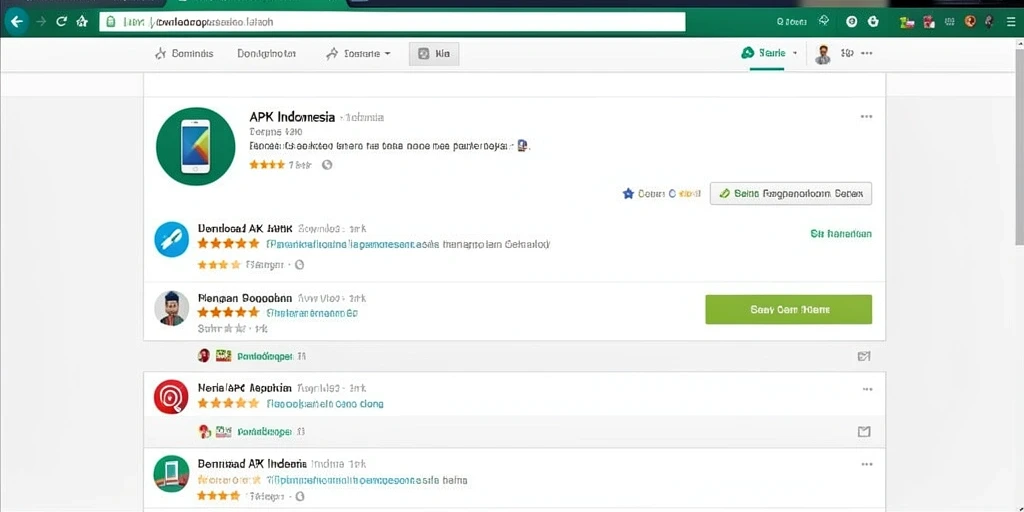The width and height of the screenshot is (1024, 512).
Task: Click the green Saay Cam button
Action: coord(788,310)
